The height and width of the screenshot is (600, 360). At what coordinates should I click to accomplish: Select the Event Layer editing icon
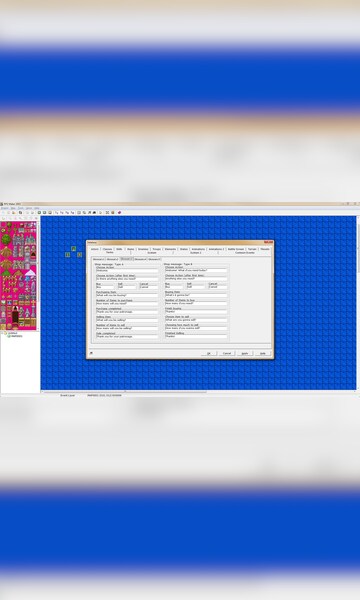[50, 212]
